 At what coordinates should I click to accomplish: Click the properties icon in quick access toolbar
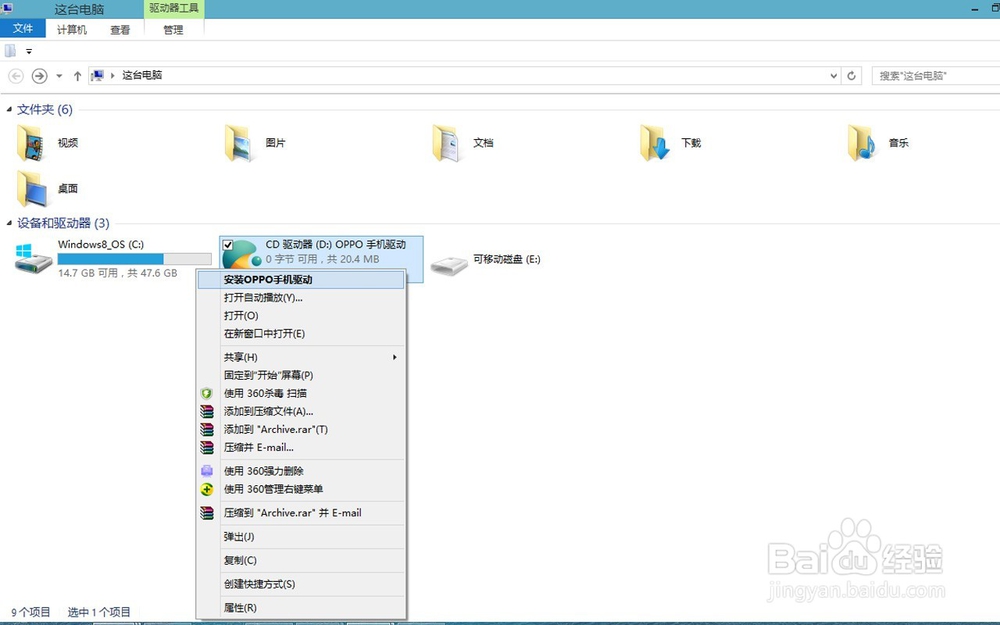coord(10,51)
